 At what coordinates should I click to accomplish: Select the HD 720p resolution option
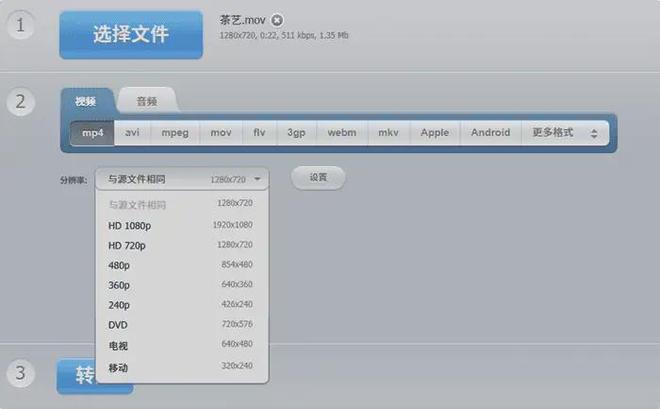pyautogui.click(x=182, y=245)
